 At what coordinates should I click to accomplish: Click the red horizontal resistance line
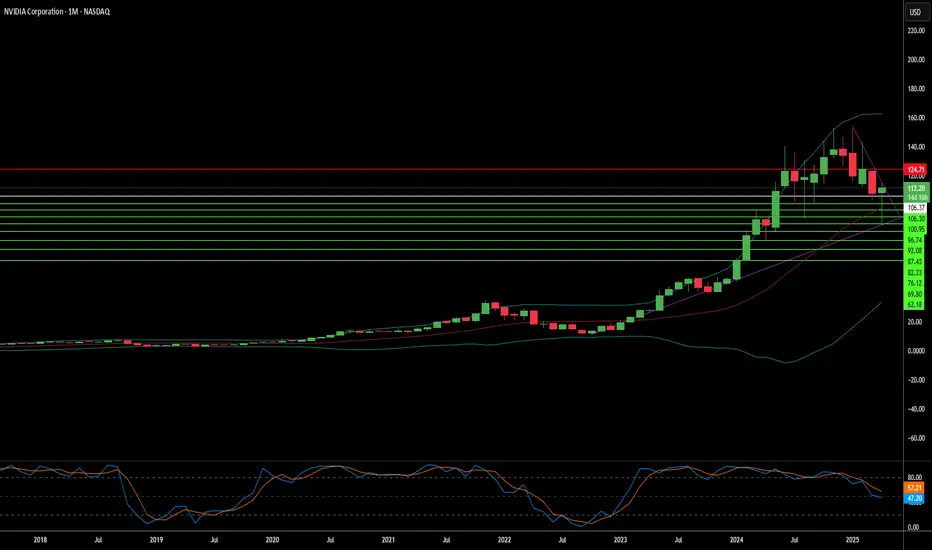click(452, 169)
